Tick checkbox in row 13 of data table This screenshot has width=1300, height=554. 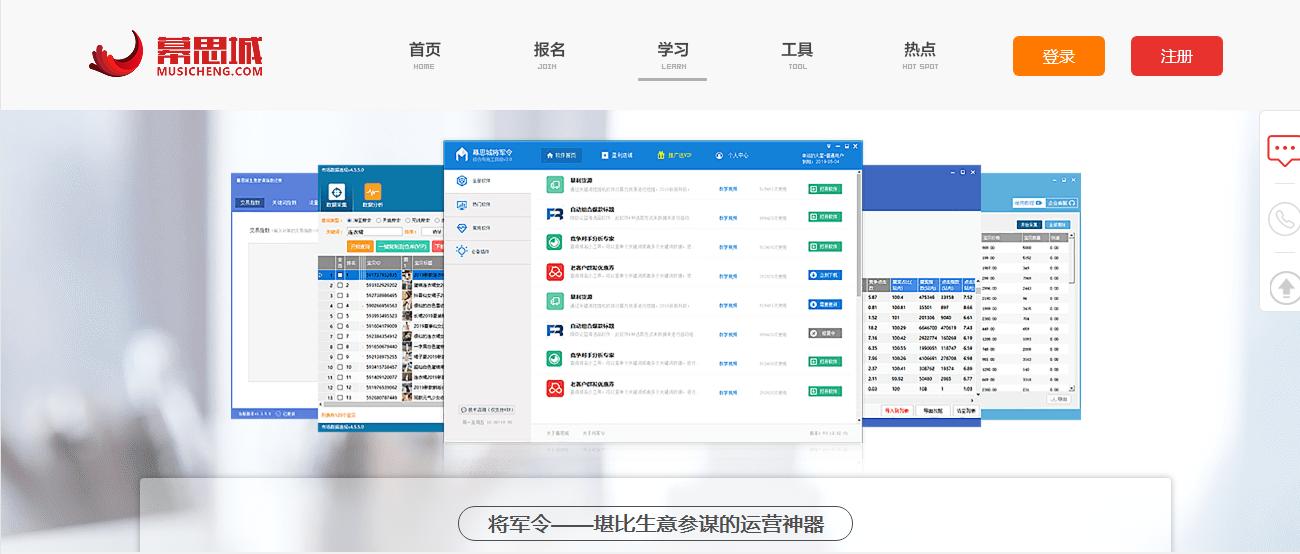340,397
